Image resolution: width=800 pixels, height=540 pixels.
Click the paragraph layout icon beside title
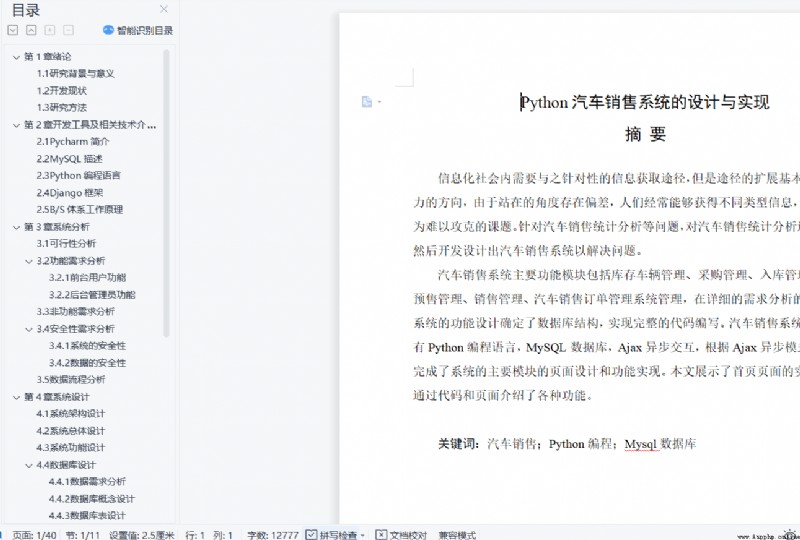coord(367,102)
